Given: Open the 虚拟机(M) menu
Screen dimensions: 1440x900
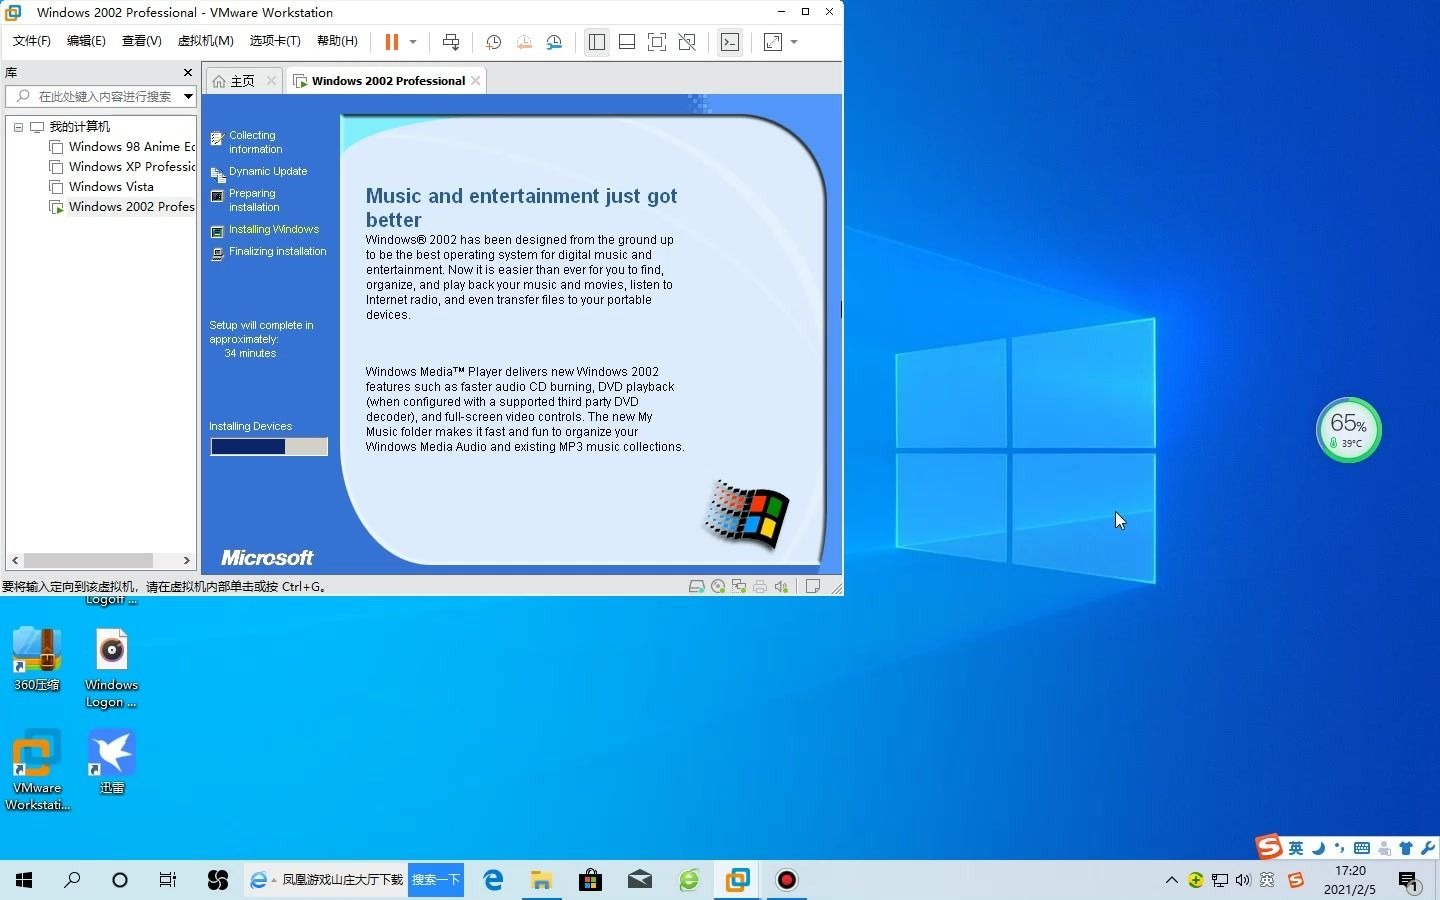Looking at the screenshot, I should pyautogui.click(x=205, y=41).
